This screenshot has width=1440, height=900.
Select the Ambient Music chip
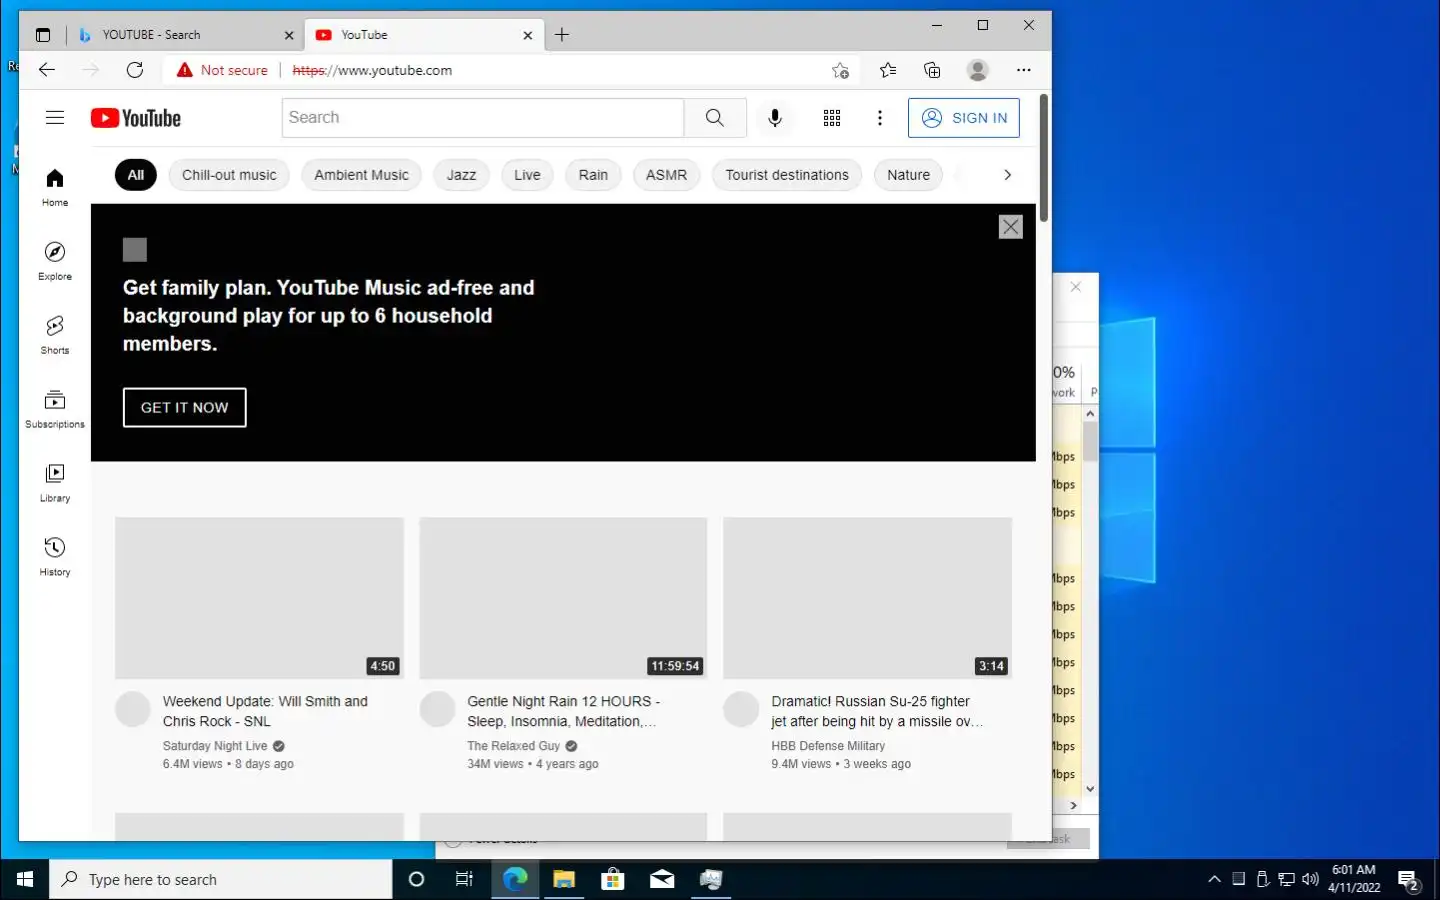(x=361, y=175)
